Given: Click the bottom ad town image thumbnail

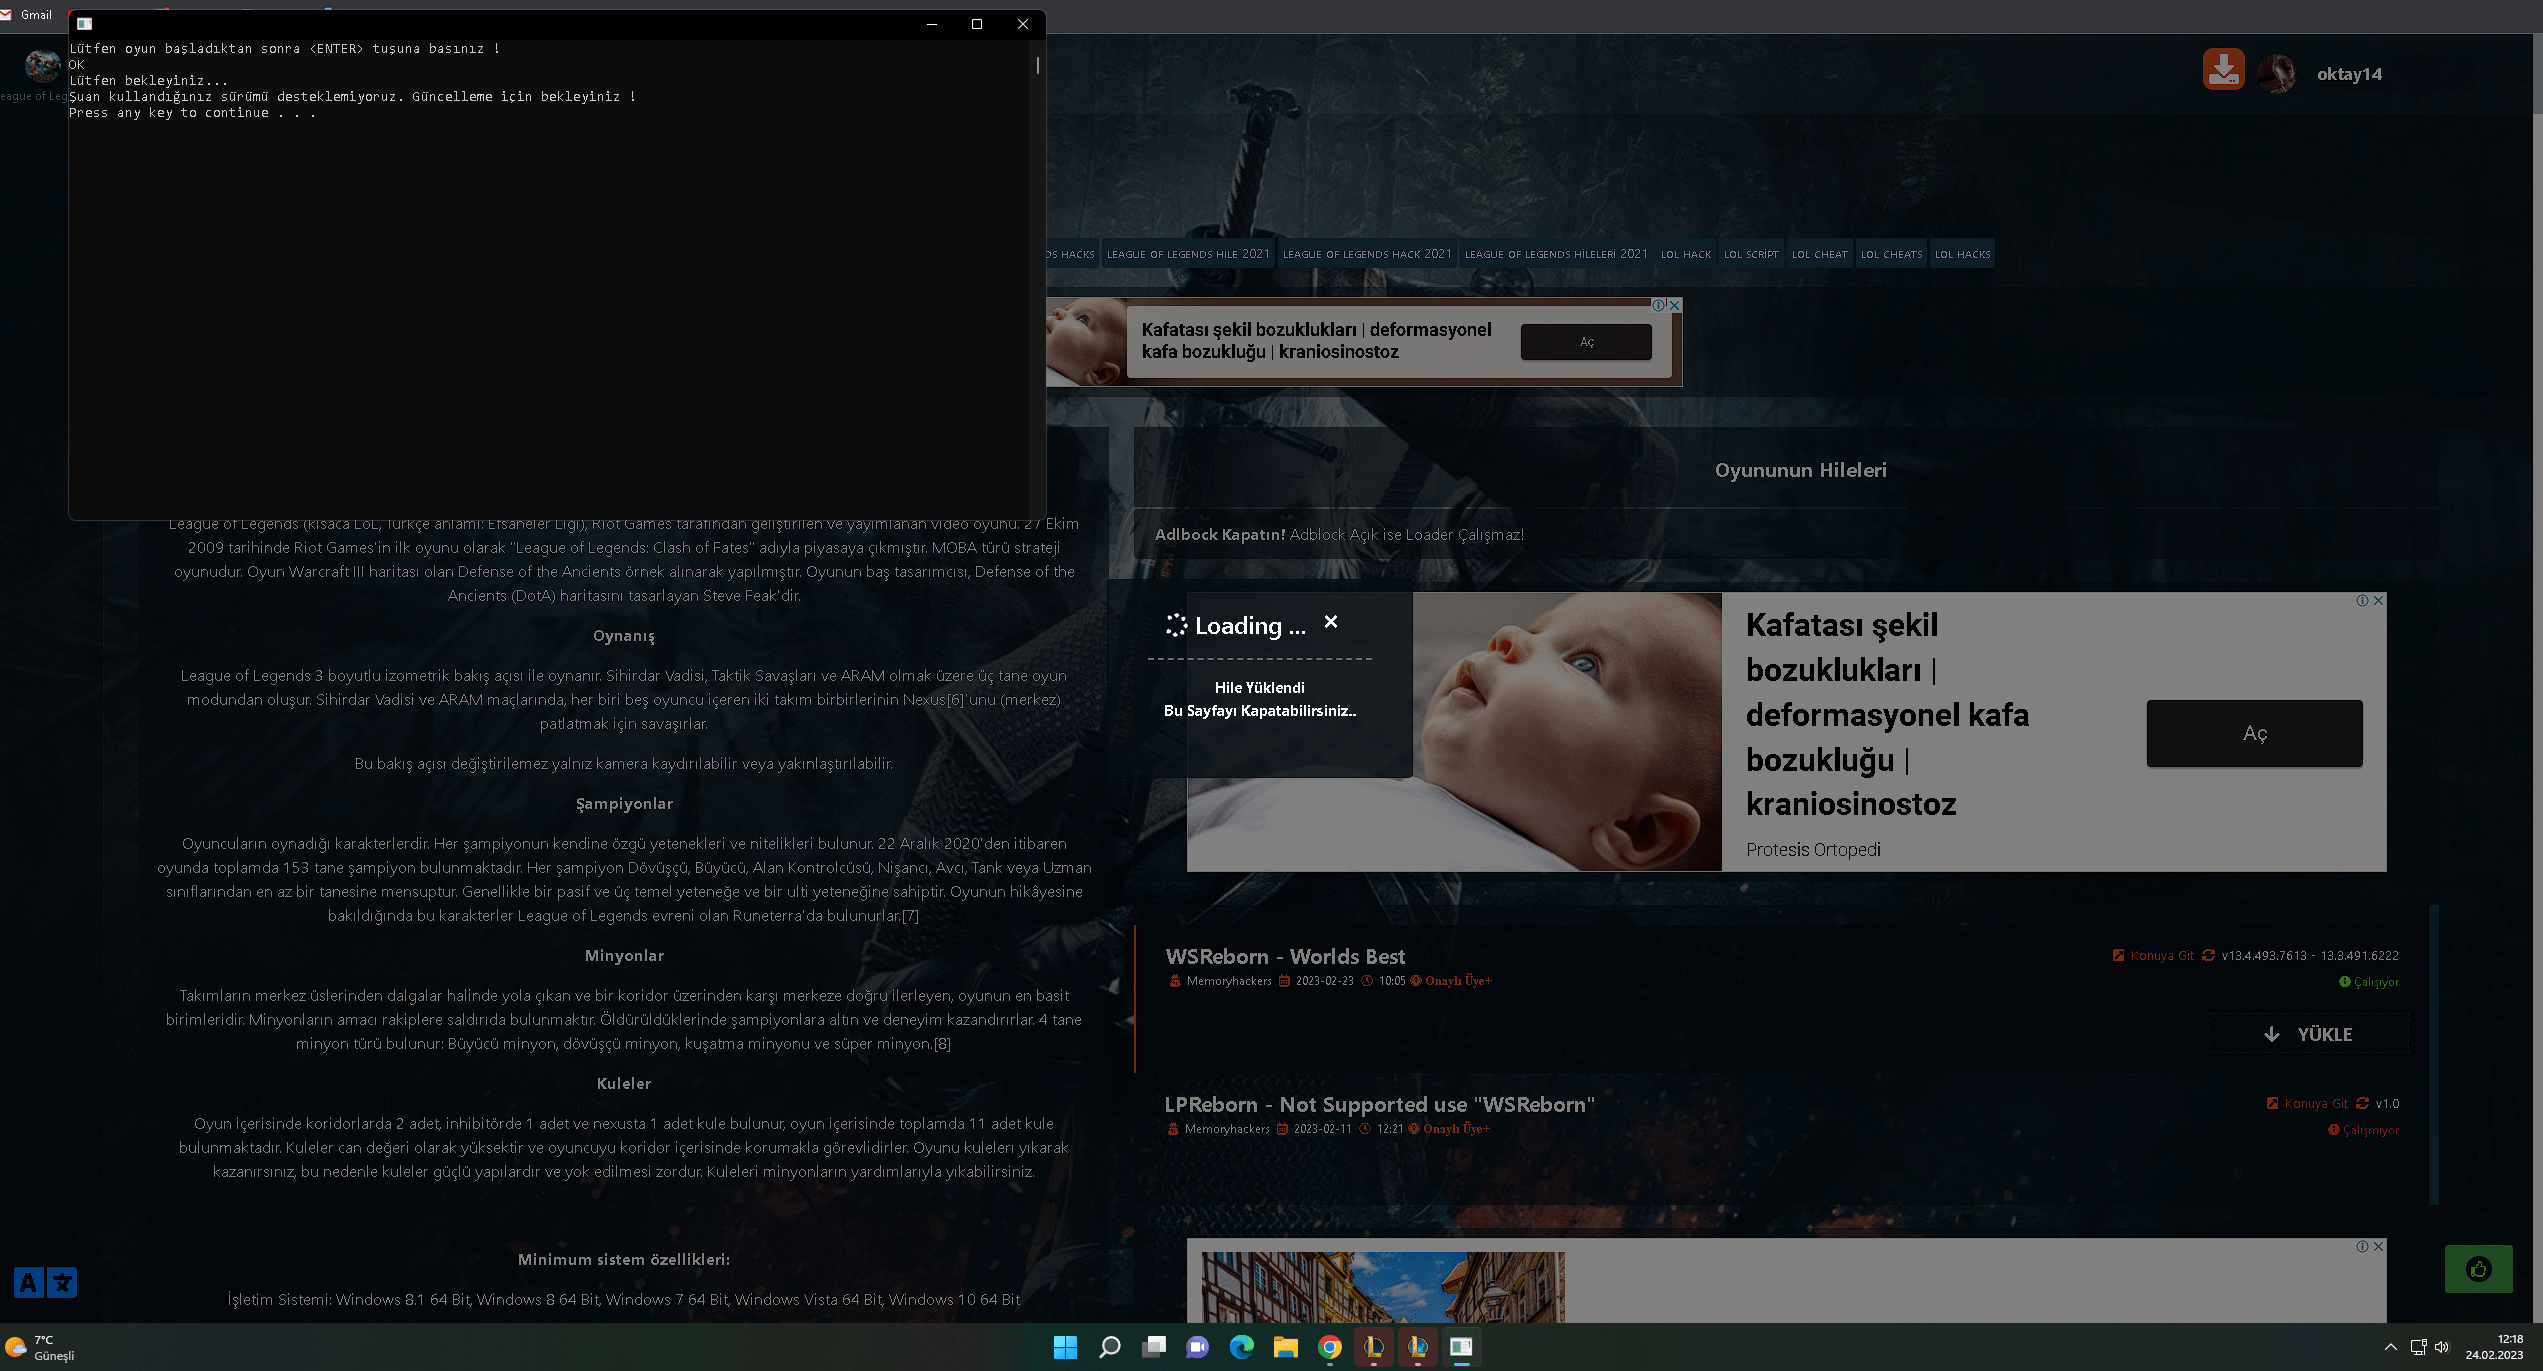Looking at the screenshot, I should point(1383,1287).
